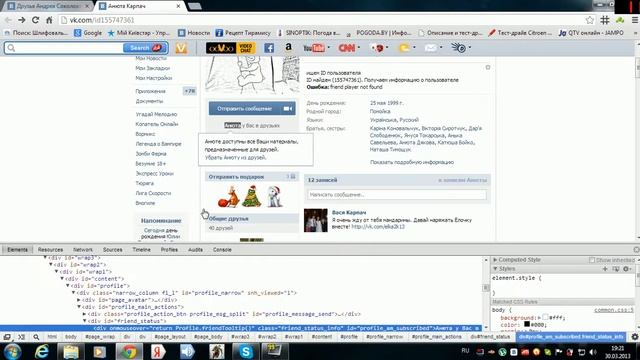Open the DevTools settings gear
Image resolution: width=640 pixels, height=360 pixels.
coord(635,337)
